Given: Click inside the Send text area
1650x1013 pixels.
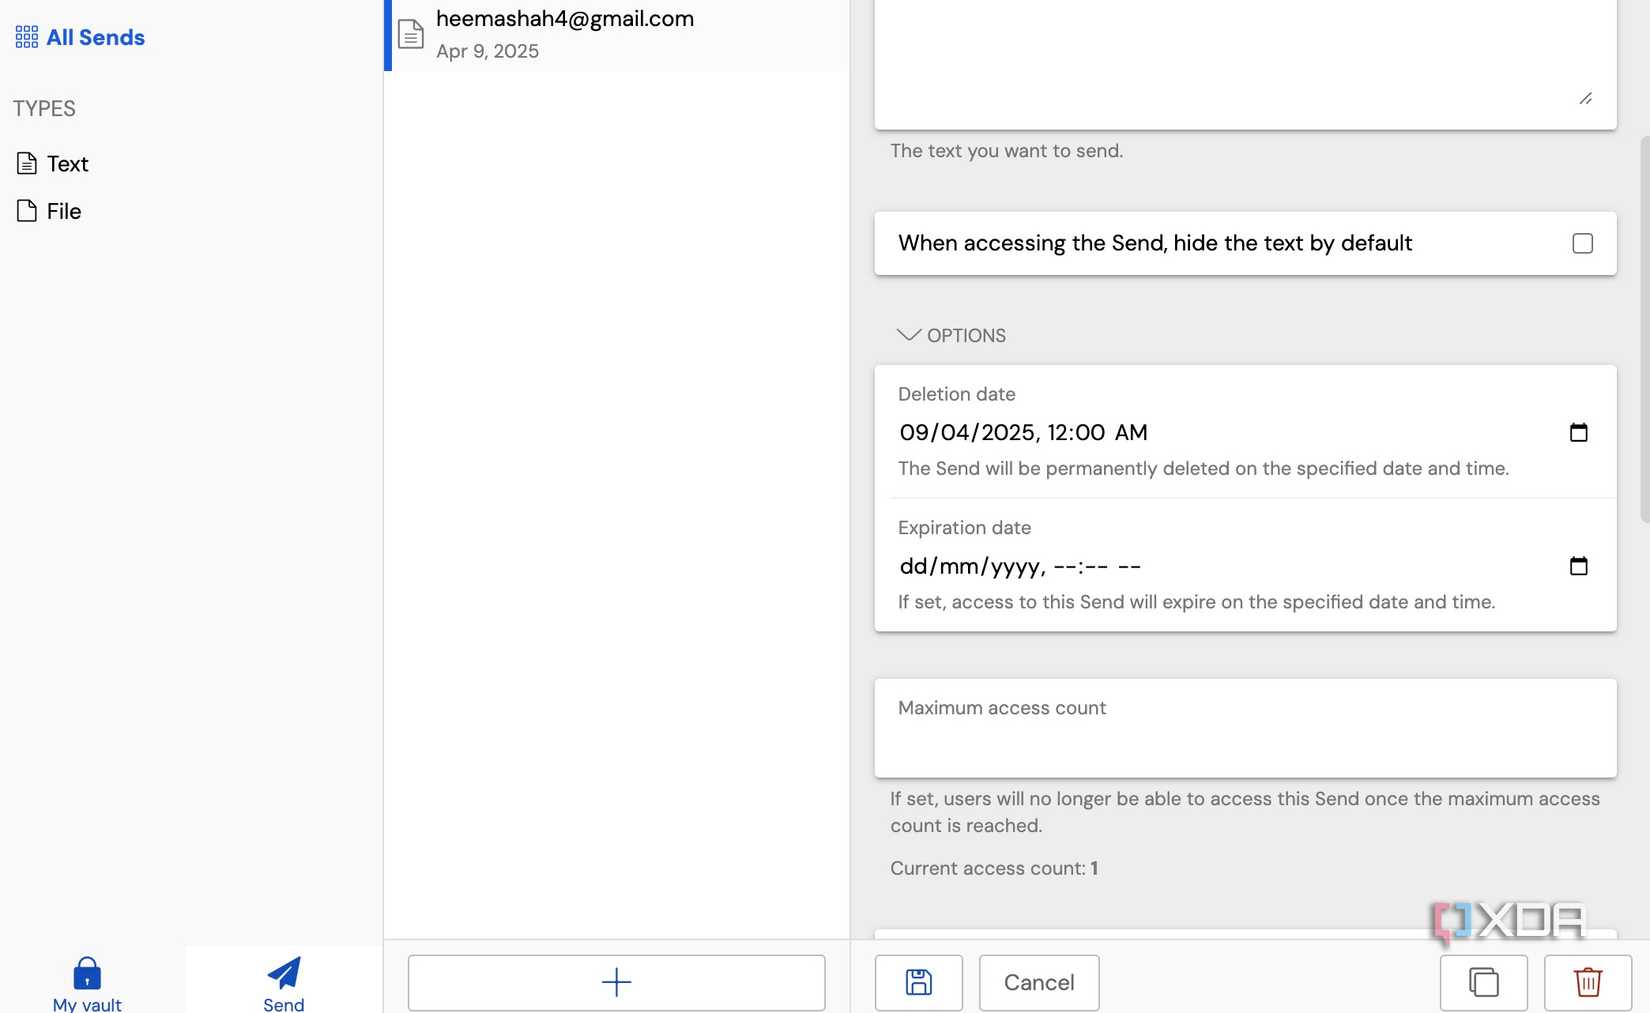Looking at the screenshot, I should [x=1245, y=62].
